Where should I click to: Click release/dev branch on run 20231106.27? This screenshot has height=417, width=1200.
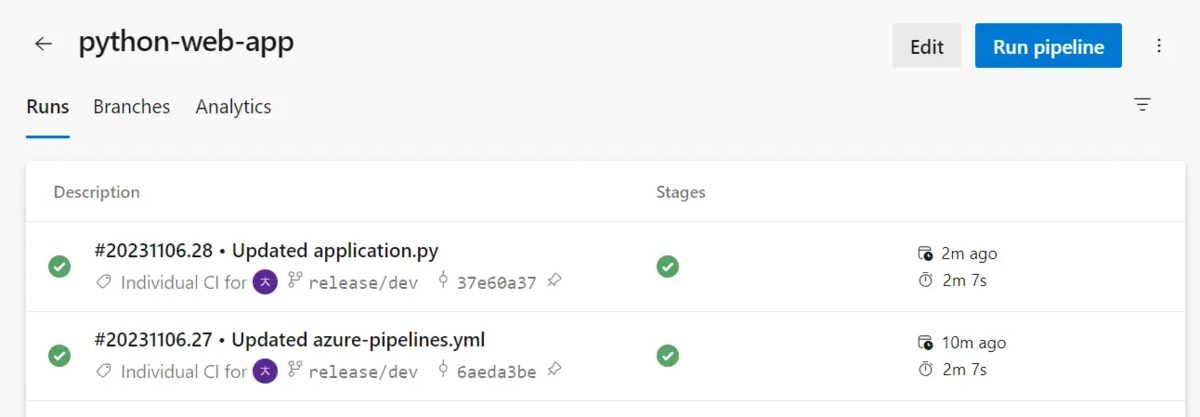click(363, 372)
